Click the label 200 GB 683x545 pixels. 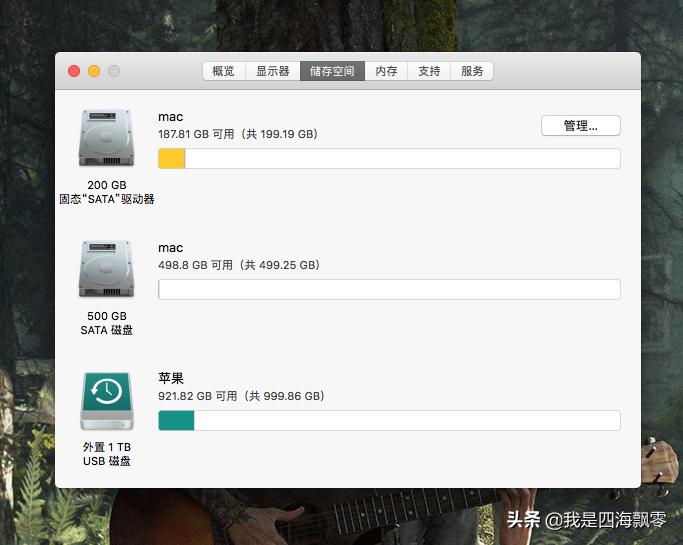pos(107,185)
